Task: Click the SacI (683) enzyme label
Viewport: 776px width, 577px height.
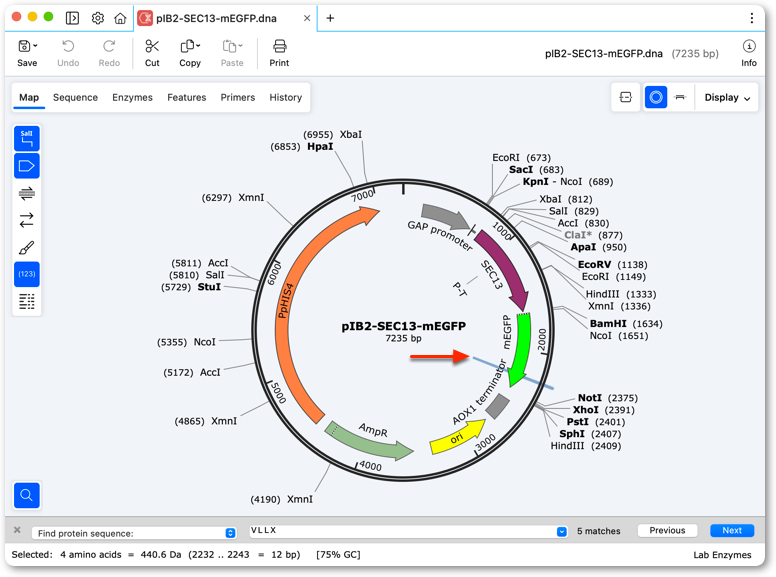Action: click(x=536, y=170)
